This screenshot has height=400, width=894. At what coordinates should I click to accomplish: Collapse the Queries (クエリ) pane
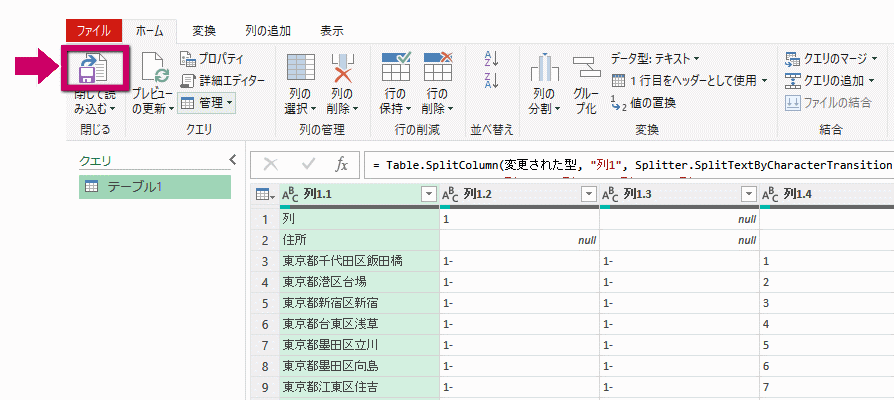click(x=232, y=160)
